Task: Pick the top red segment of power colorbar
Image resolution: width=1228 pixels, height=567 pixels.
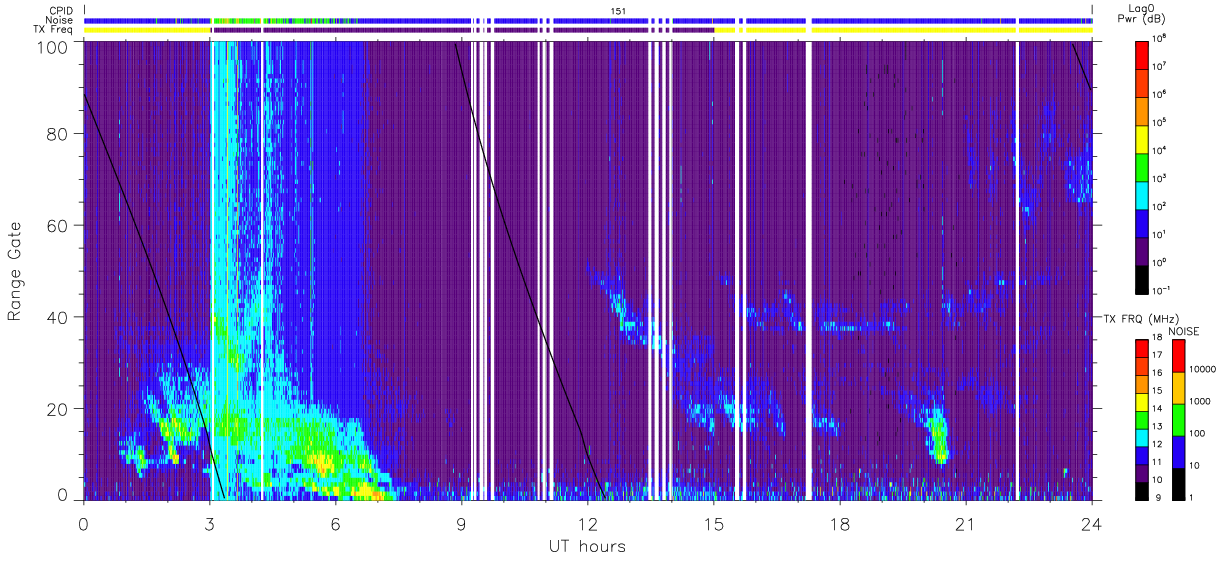Action: click(1142, 54)
